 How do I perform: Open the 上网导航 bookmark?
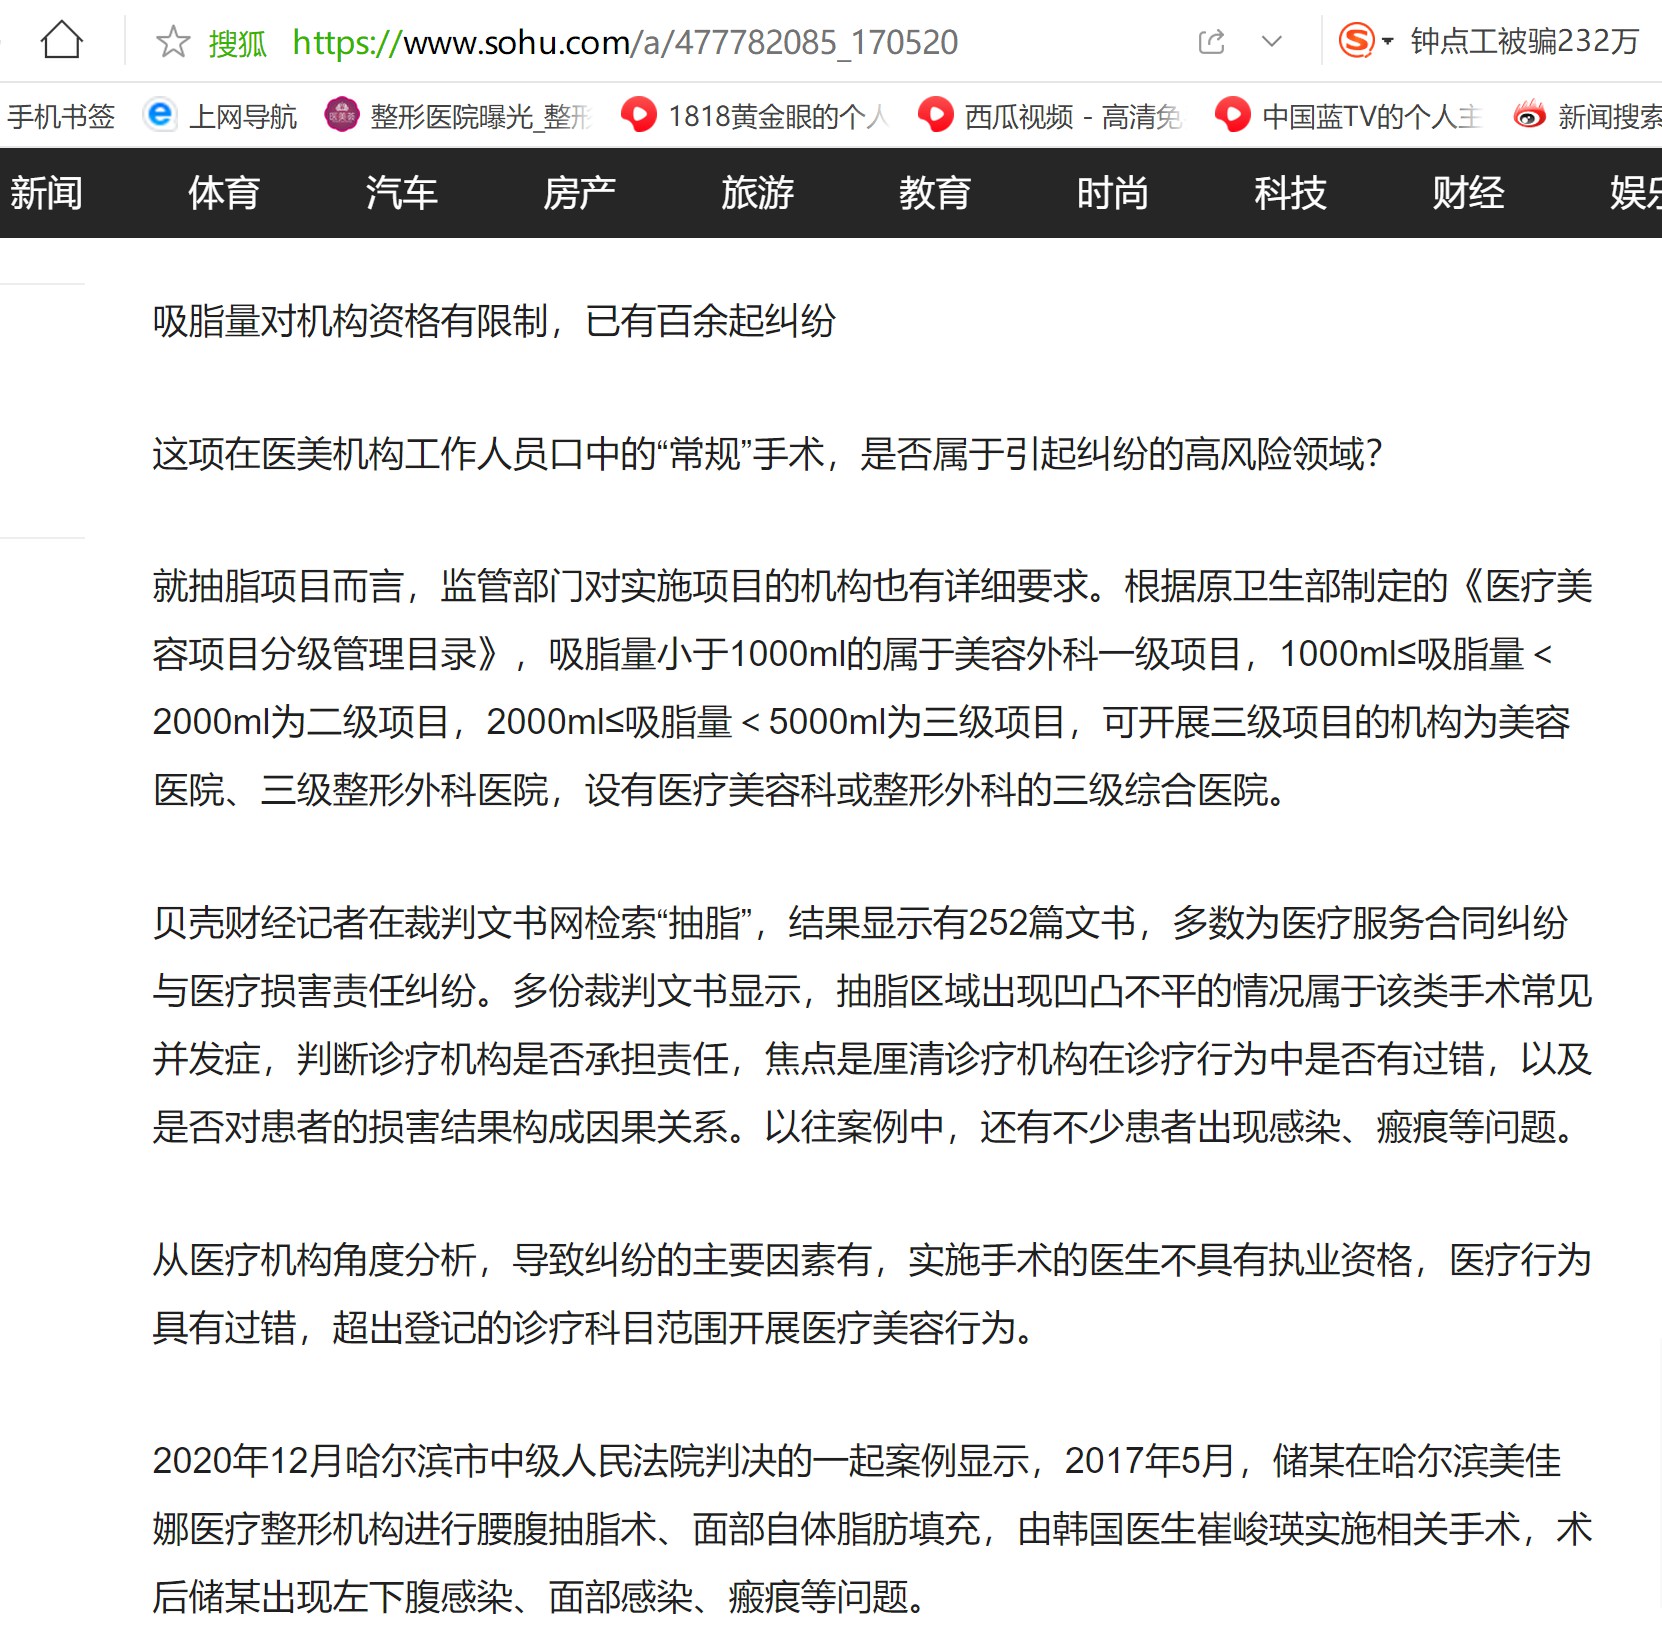(x=243, y=117)
